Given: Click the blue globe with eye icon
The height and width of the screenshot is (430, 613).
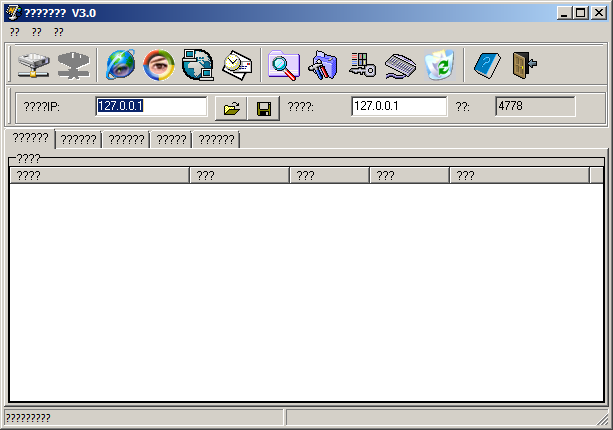Looking at the screenshot, I should click(121, 65).
